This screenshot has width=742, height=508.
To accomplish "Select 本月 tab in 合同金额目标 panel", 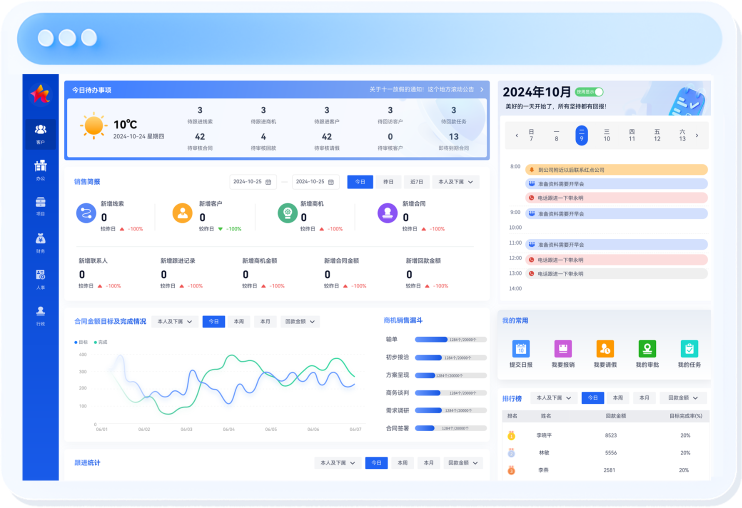I will [x=265, y=322].
